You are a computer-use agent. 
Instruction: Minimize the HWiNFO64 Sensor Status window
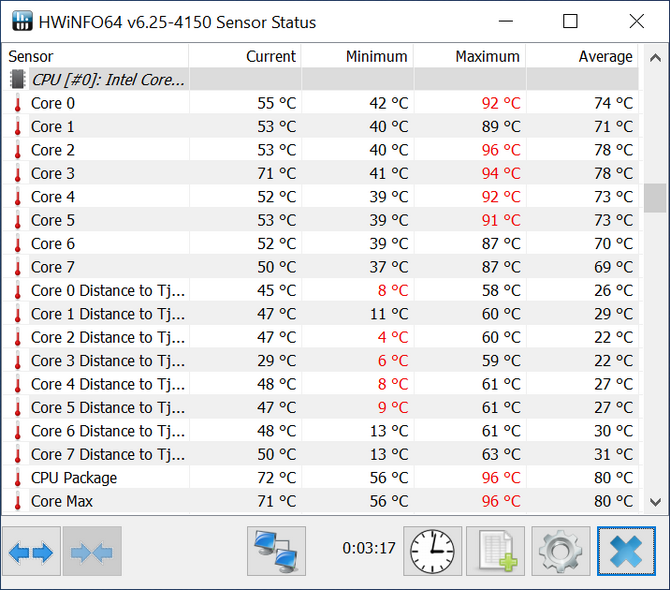505,21
